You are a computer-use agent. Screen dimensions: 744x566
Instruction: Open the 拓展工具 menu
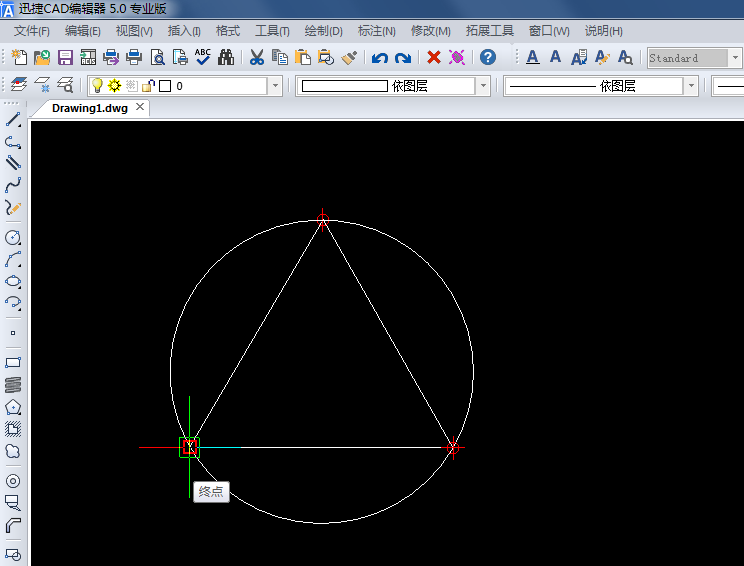click(489, 31)
